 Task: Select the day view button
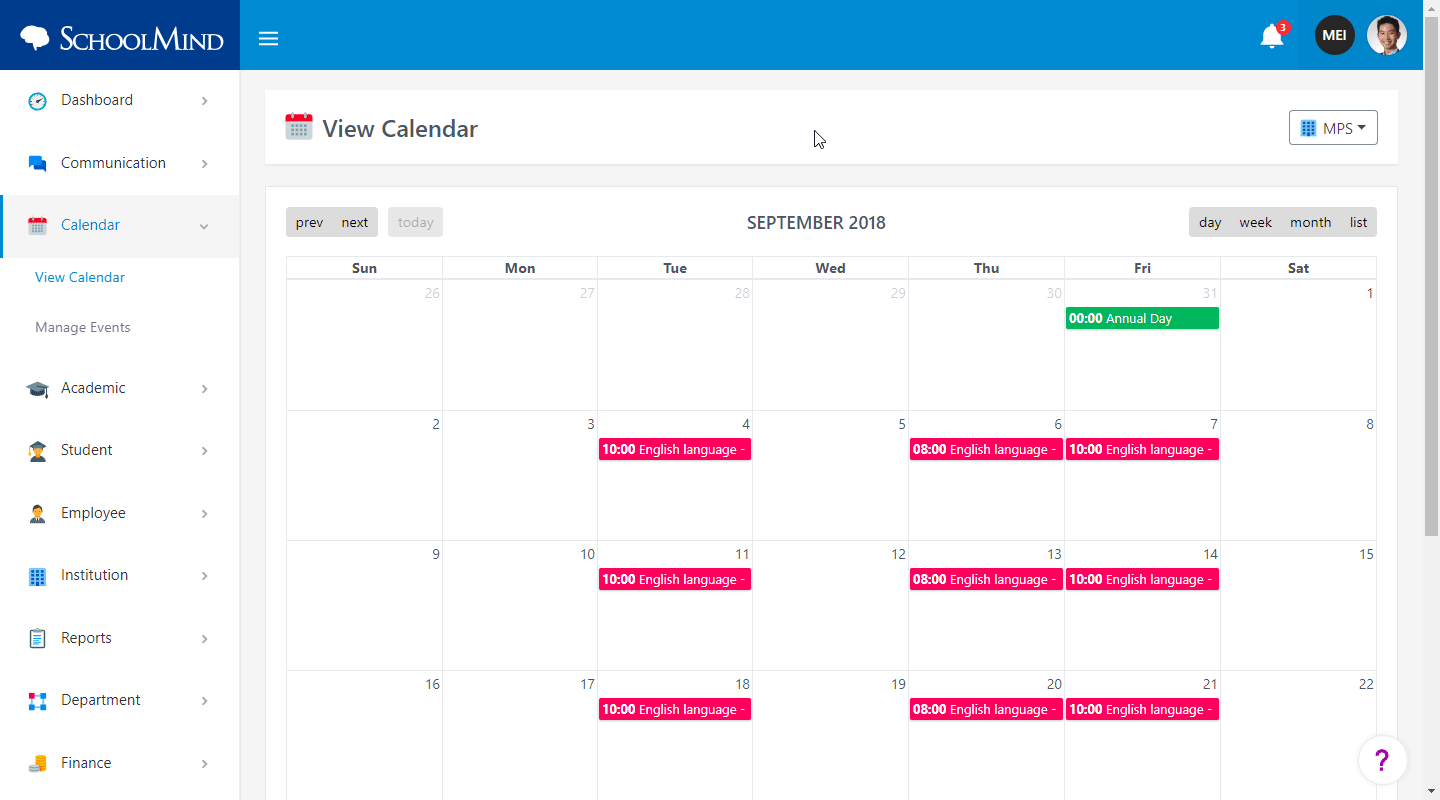tap(1210, 222)
